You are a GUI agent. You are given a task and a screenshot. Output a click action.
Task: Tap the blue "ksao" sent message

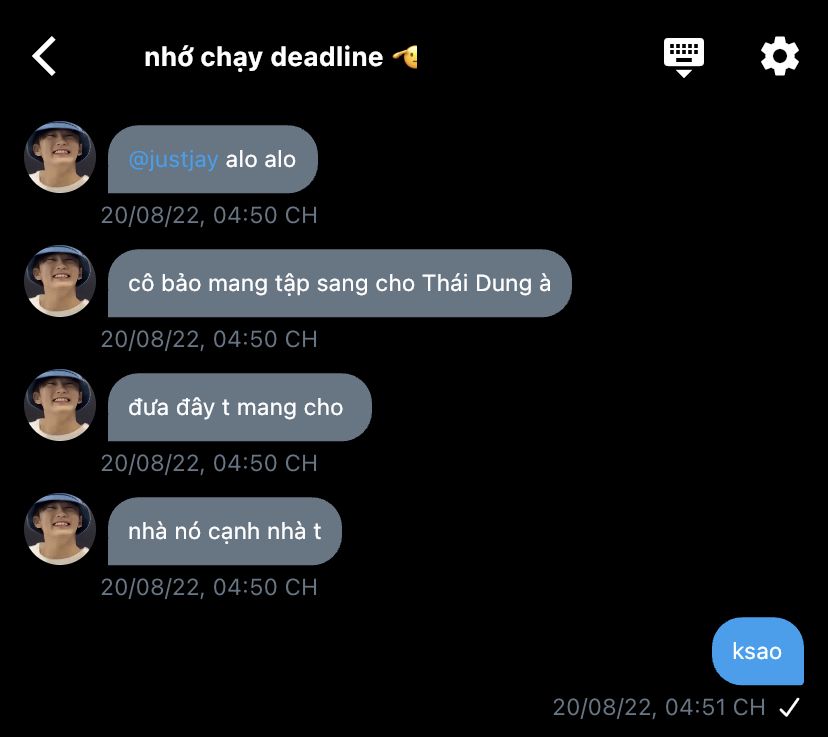click(x=757, y=651)
